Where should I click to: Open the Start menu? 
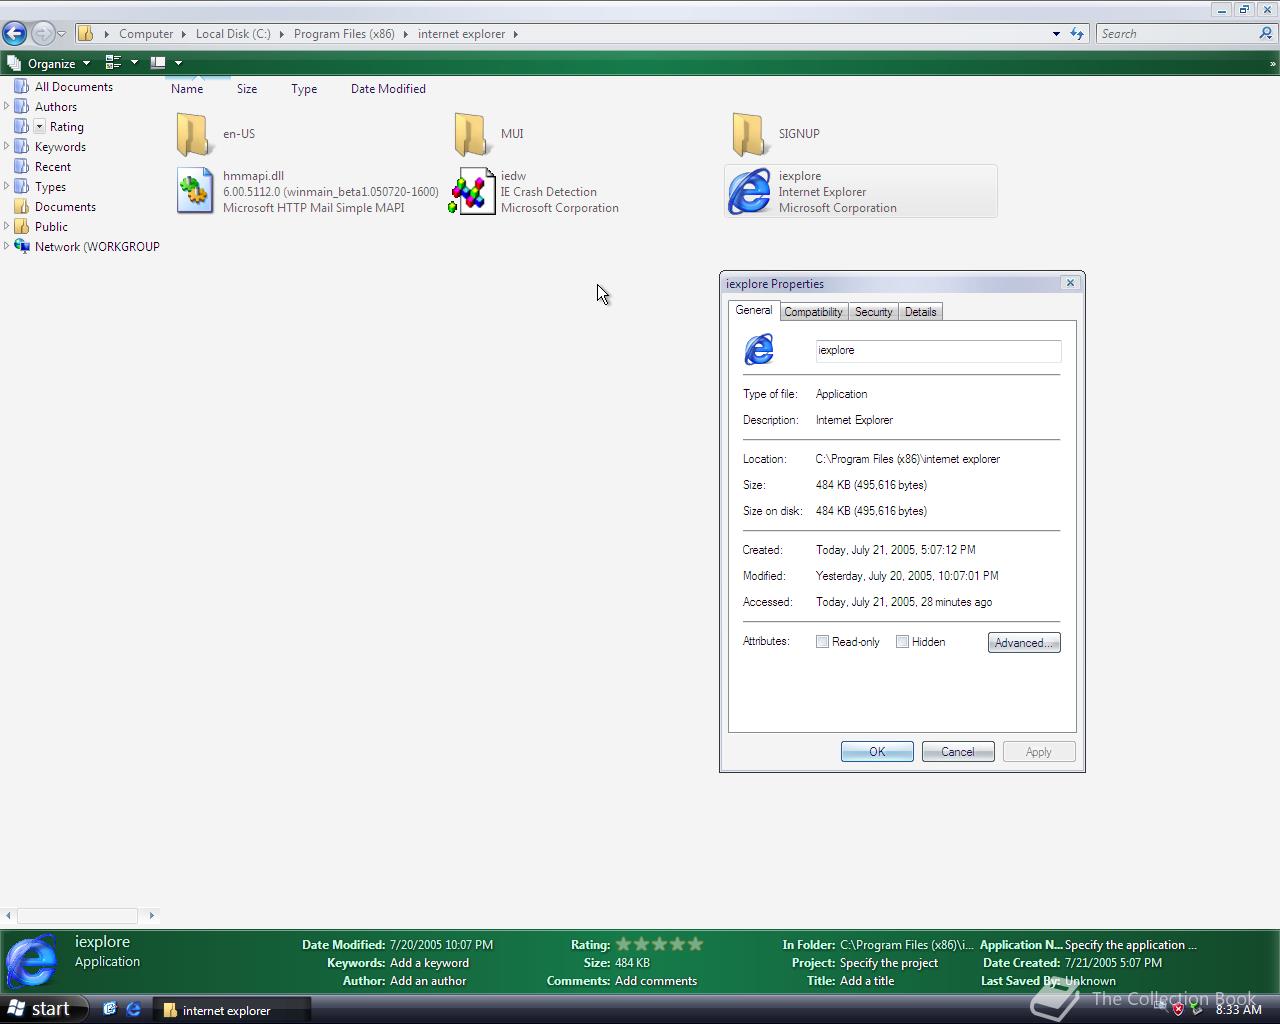click(41, 1010)
